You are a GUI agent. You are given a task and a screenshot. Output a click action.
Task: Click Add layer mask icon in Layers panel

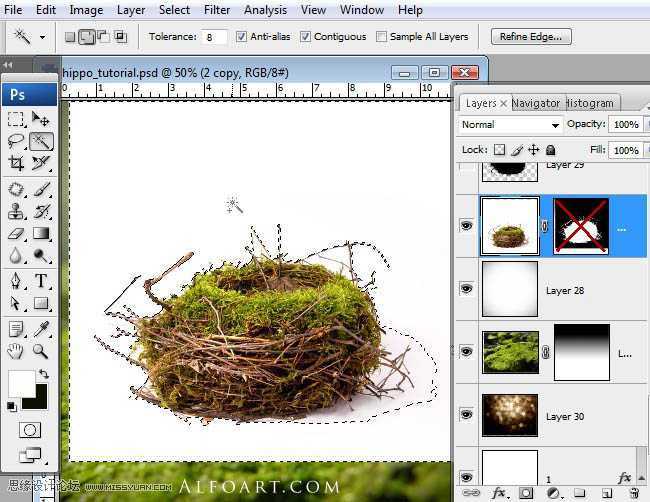pos(526,493)
